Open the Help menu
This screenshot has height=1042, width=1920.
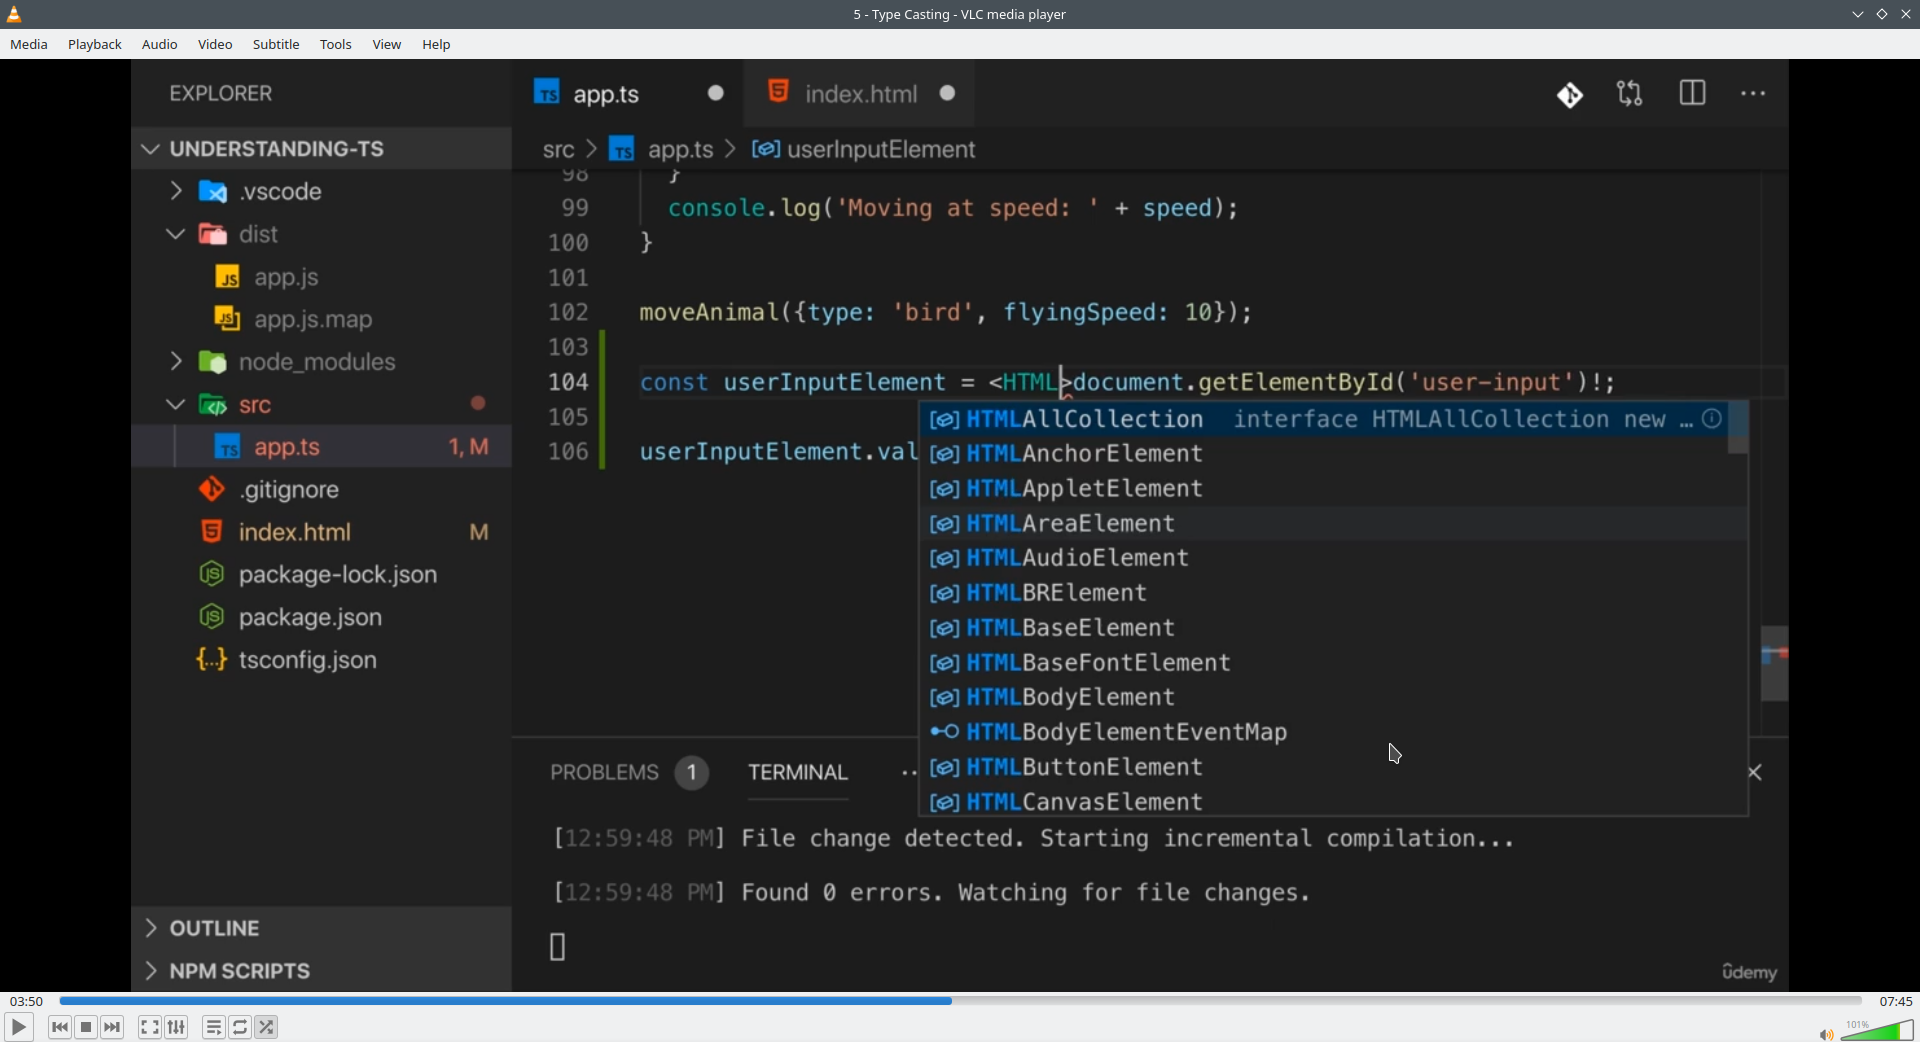(x=436, y=44)
